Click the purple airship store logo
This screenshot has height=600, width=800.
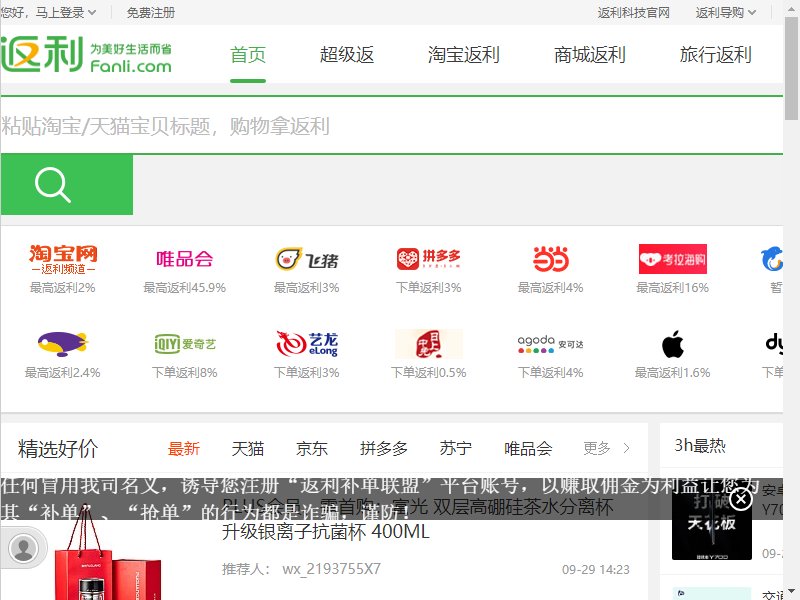63,344
